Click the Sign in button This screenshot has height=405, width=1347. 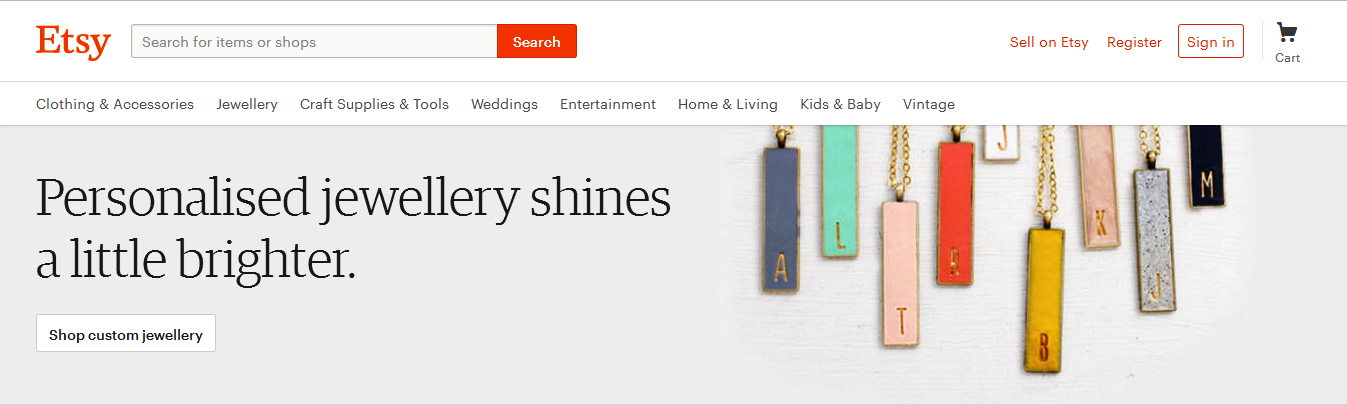tap(1211, 41)
